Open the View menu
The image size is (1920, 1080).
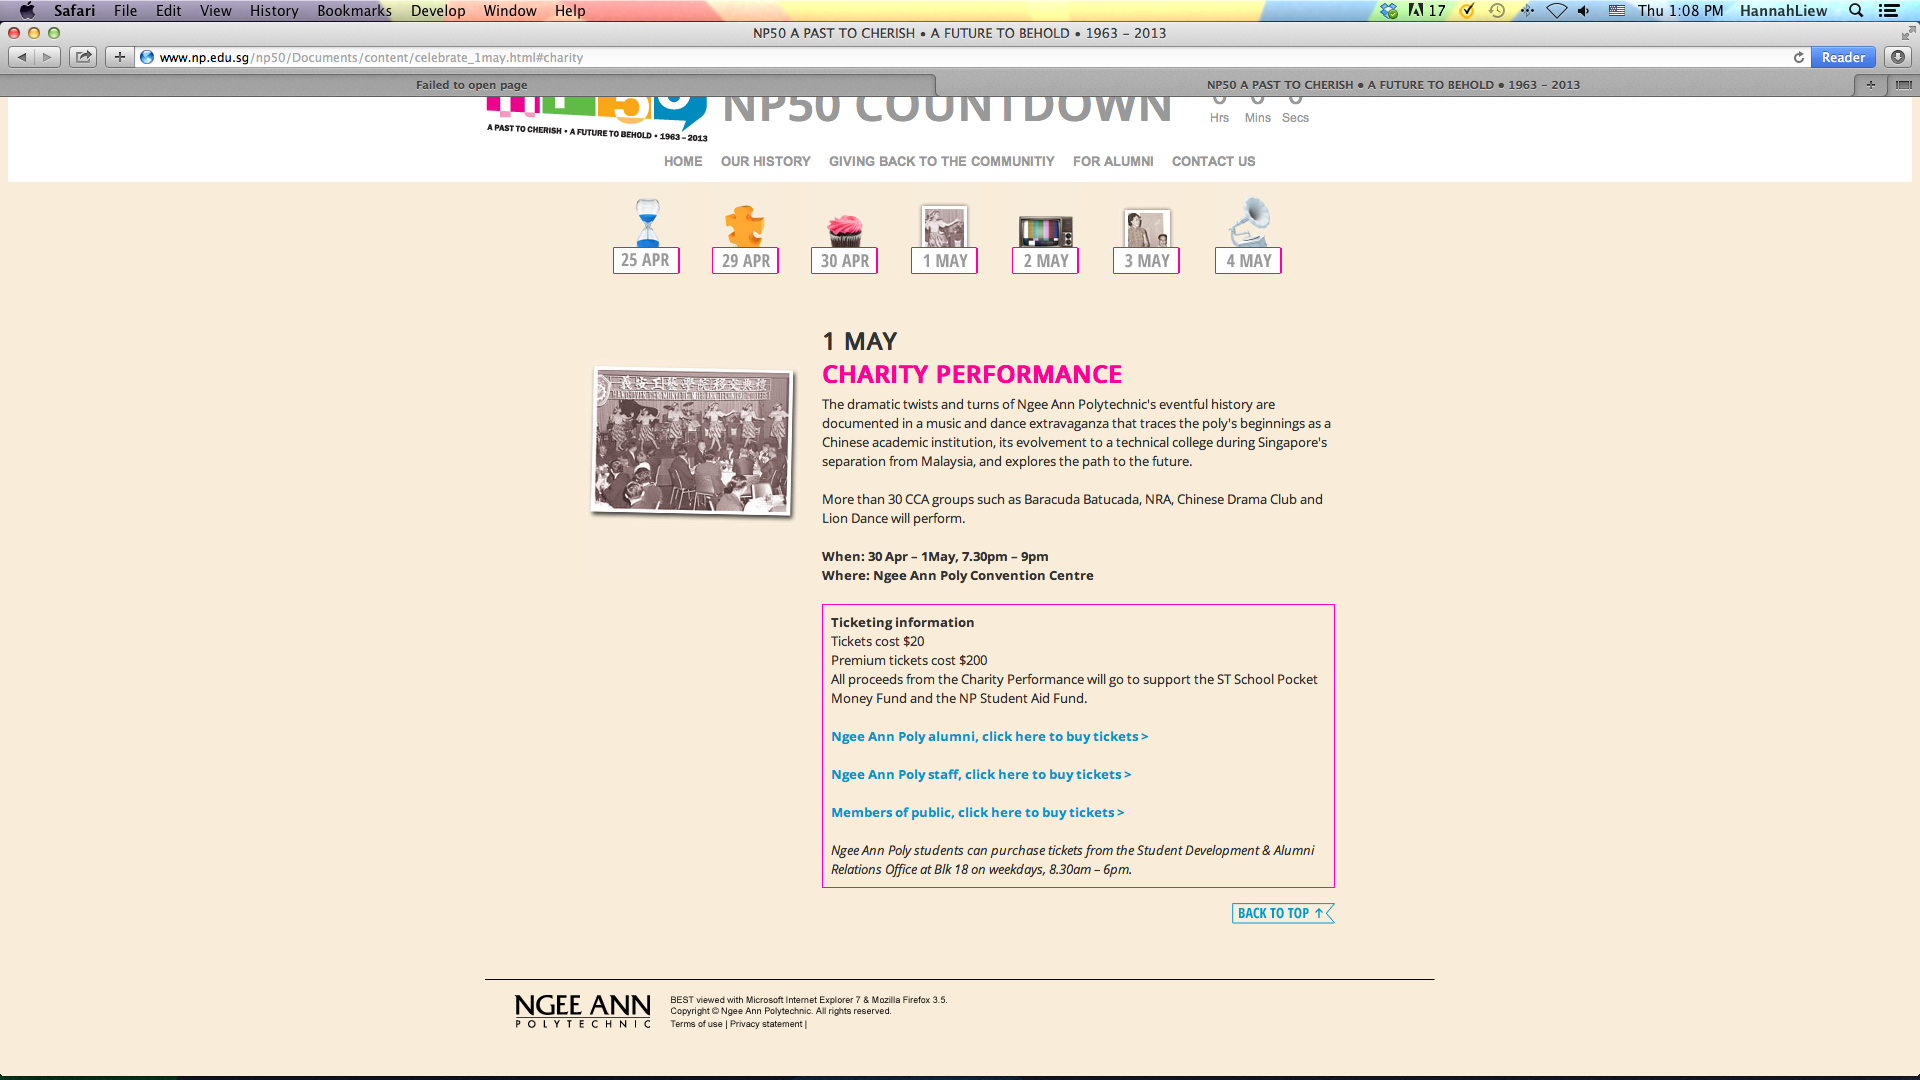pos(215,11)
